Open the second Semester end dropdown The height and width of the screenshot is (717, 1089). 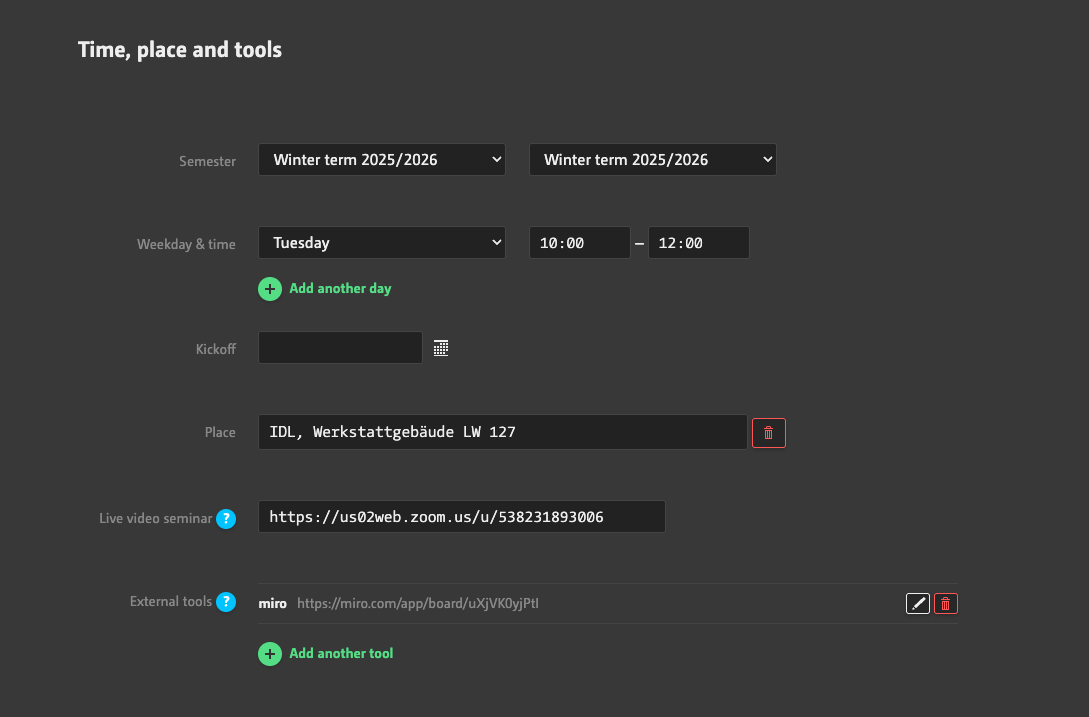click(653, 160)
